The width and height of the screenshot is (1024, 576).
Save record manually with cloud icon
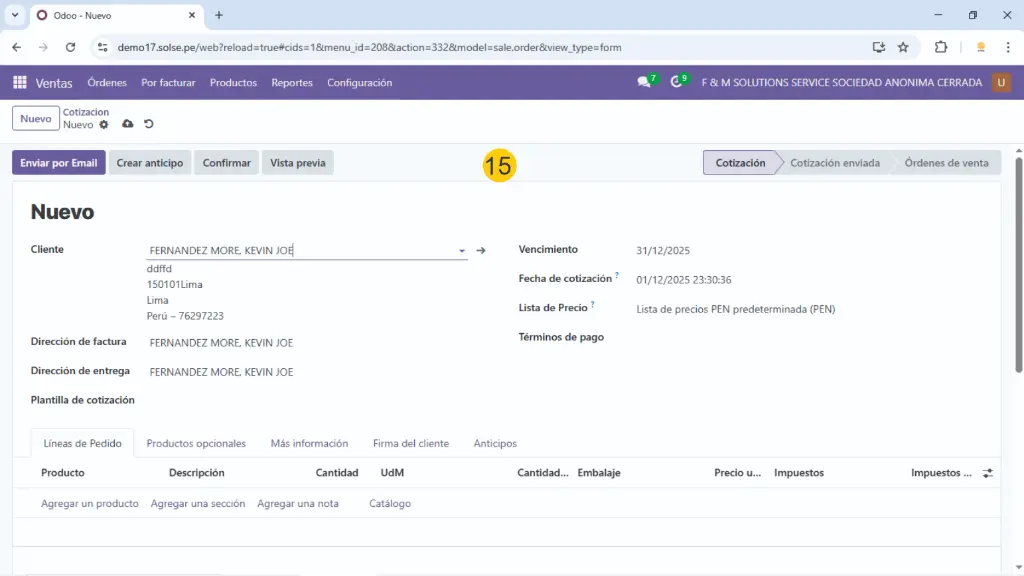127,124
